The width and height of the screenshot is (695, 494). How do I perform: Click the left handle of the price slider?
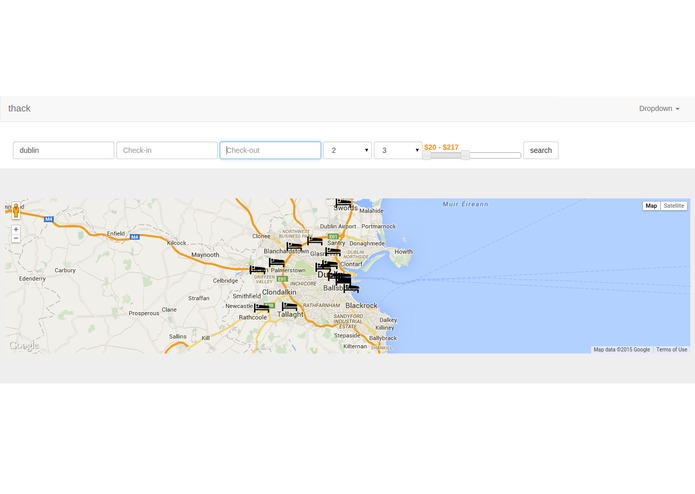tap(426, 155)
